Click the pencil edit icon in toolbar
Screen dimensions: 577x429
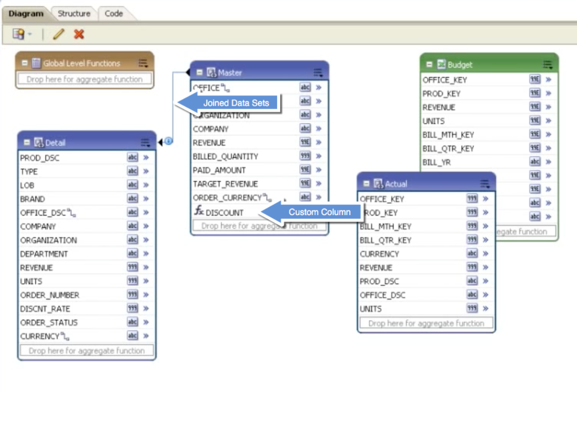pos(59,34)
